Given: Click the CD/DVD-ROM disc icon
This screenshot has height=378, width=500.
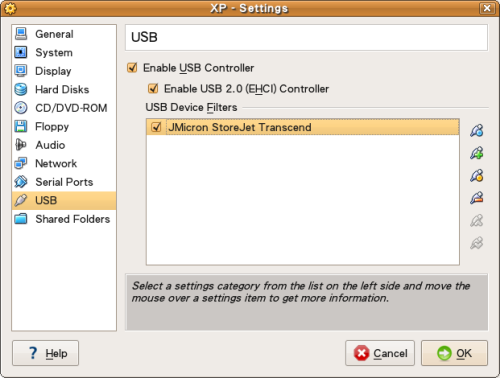Looking at the screenshot, I should [21, 108].
